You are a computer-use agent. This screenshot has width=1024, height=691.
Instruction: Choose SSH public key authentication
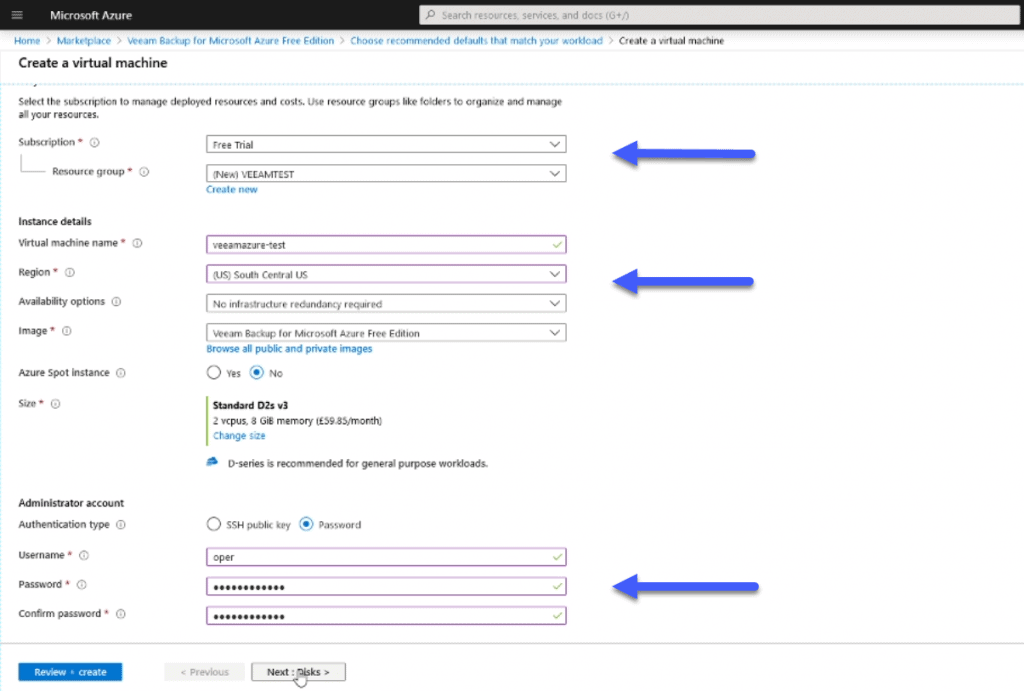(214, 524)
